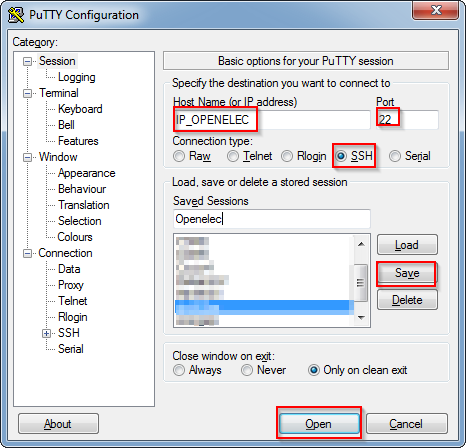Click the session list scroll down arrow
Image resolution: width=466 pixels, height=448 pixels.
click(361, 317)
